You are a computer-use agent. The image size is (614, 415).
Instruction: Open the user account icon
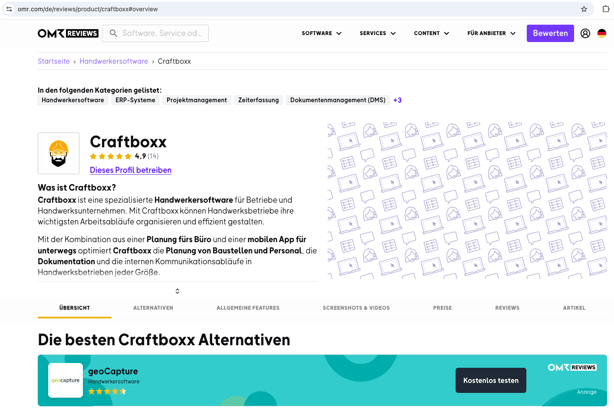coord(585,33)
